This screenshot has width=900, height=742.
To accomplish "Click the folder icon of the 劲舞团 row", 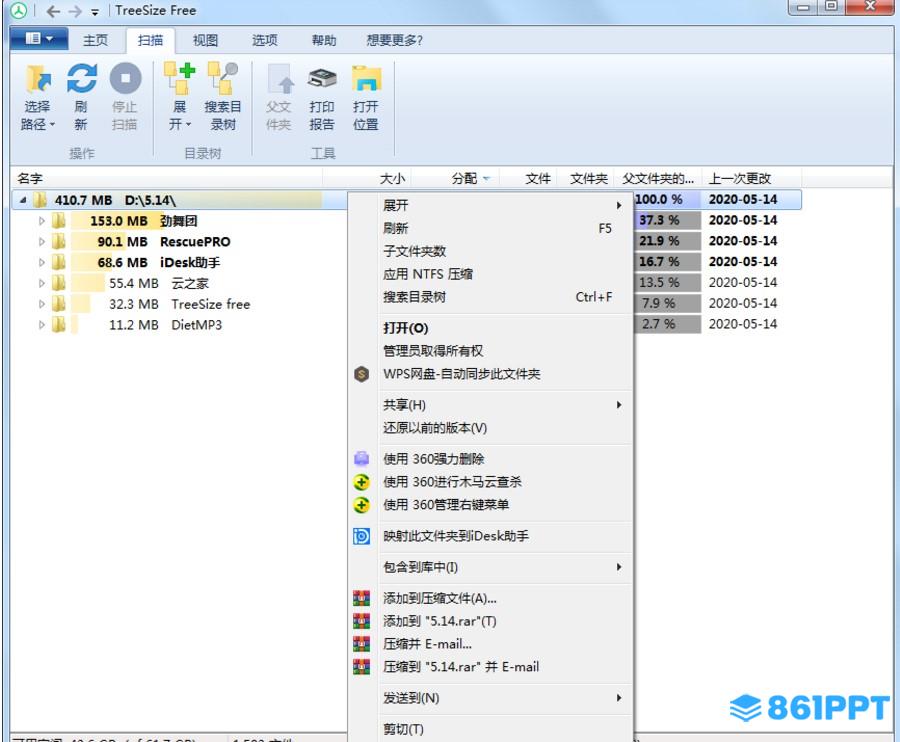I will click(x=59, y=221).
